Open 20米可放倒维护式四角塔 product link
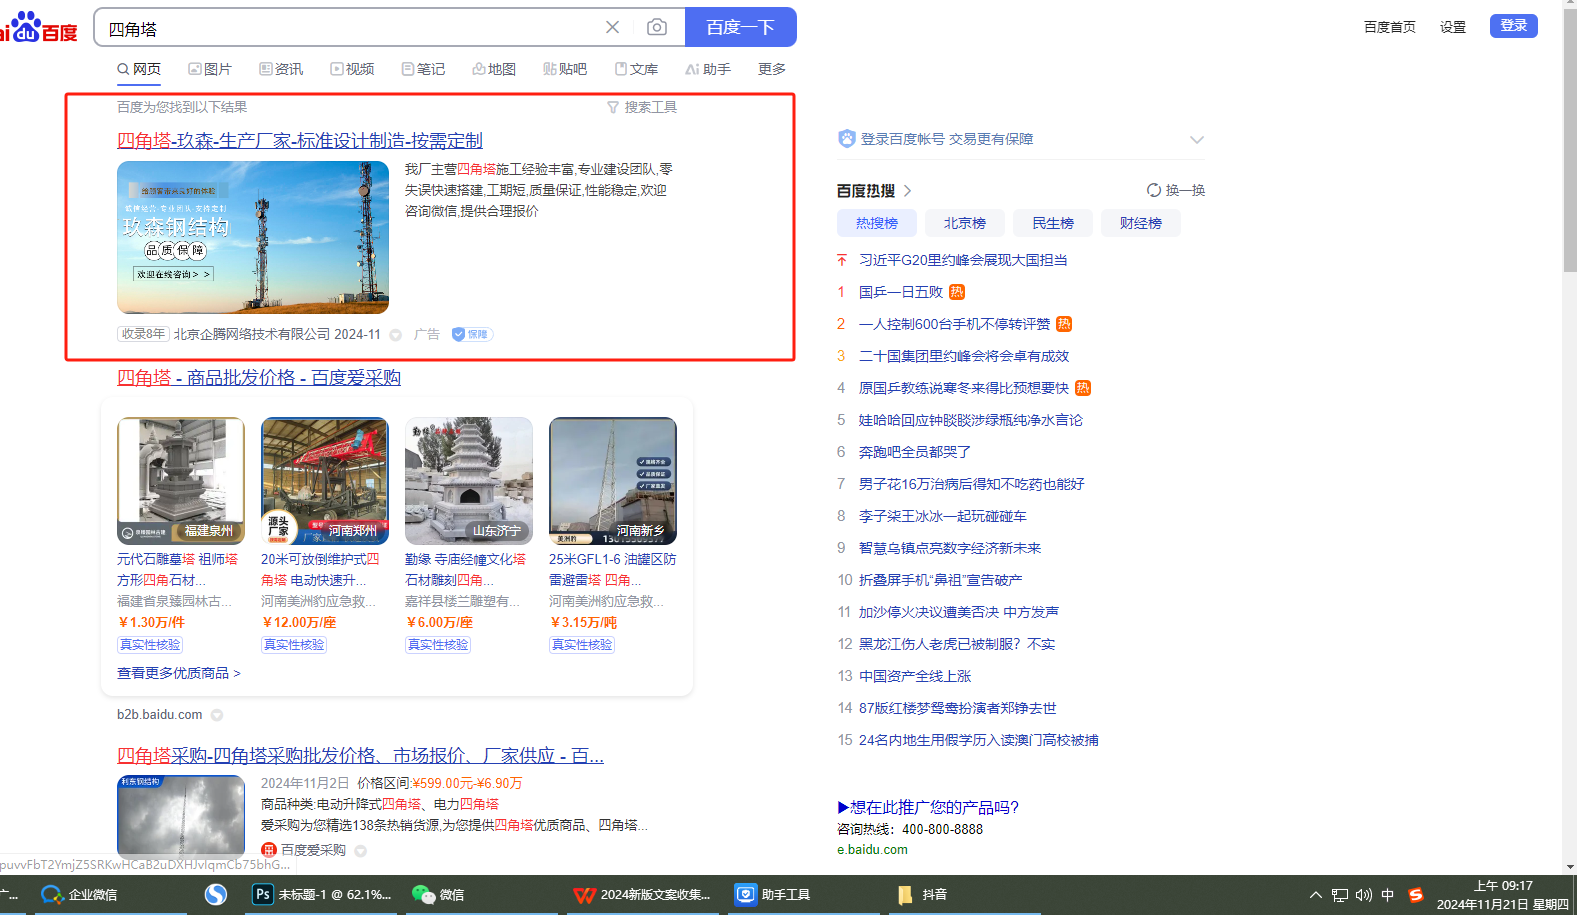The height and width of the screenshot is (915, 1577). pyautogui.click(x=321, y=569)
